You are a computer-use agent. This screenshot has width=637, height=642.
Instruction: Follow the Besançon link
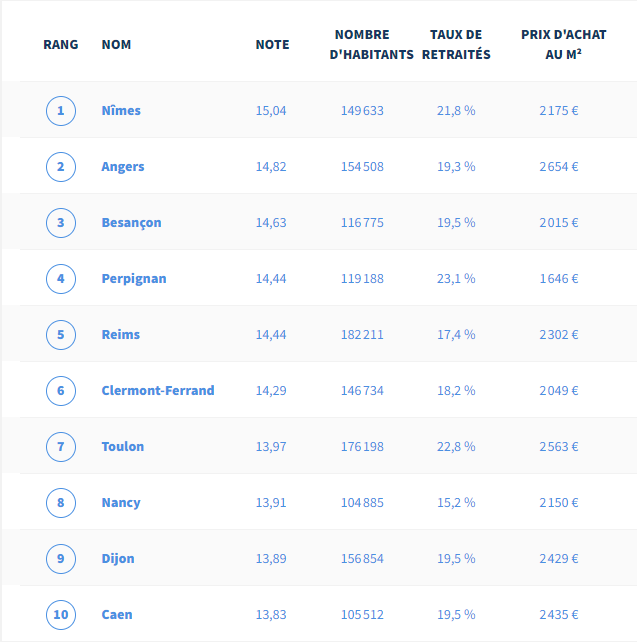pos(131,223)
